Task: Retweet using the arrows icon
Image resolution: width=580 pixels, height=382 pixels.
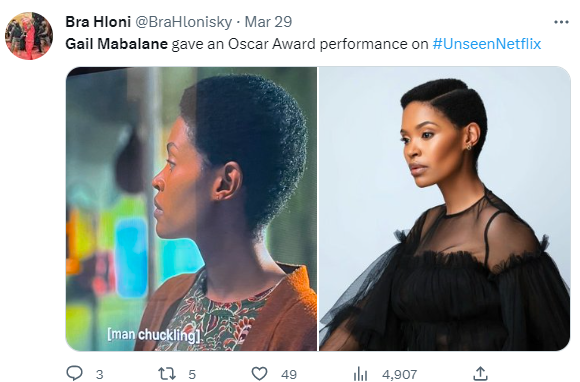Action: (167, 373)
